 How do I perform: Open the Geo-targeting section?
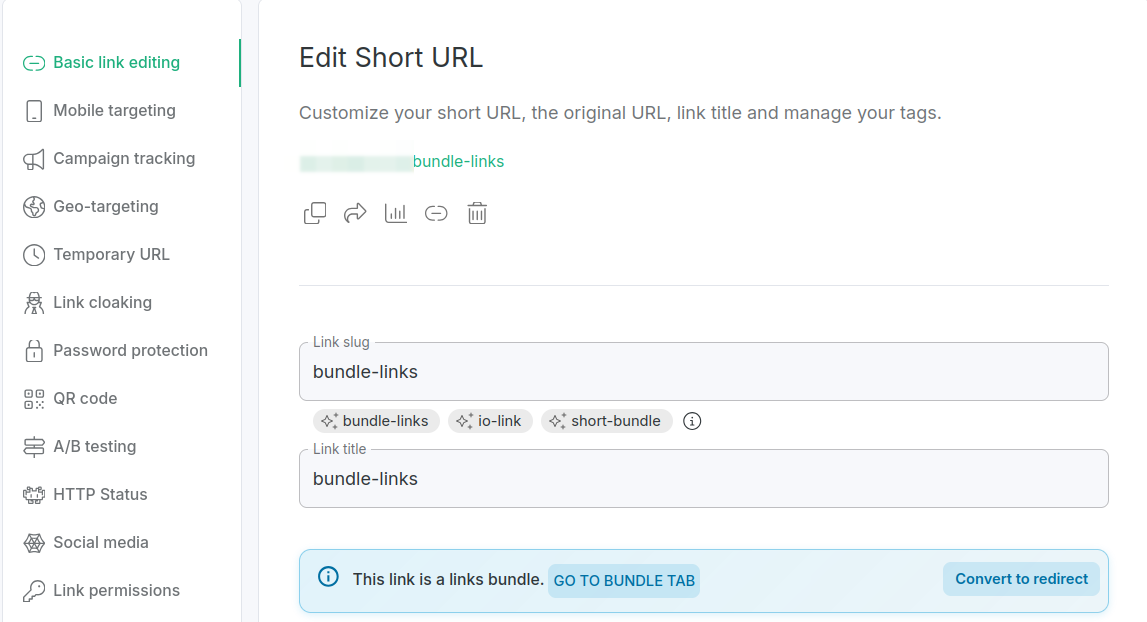105,207
